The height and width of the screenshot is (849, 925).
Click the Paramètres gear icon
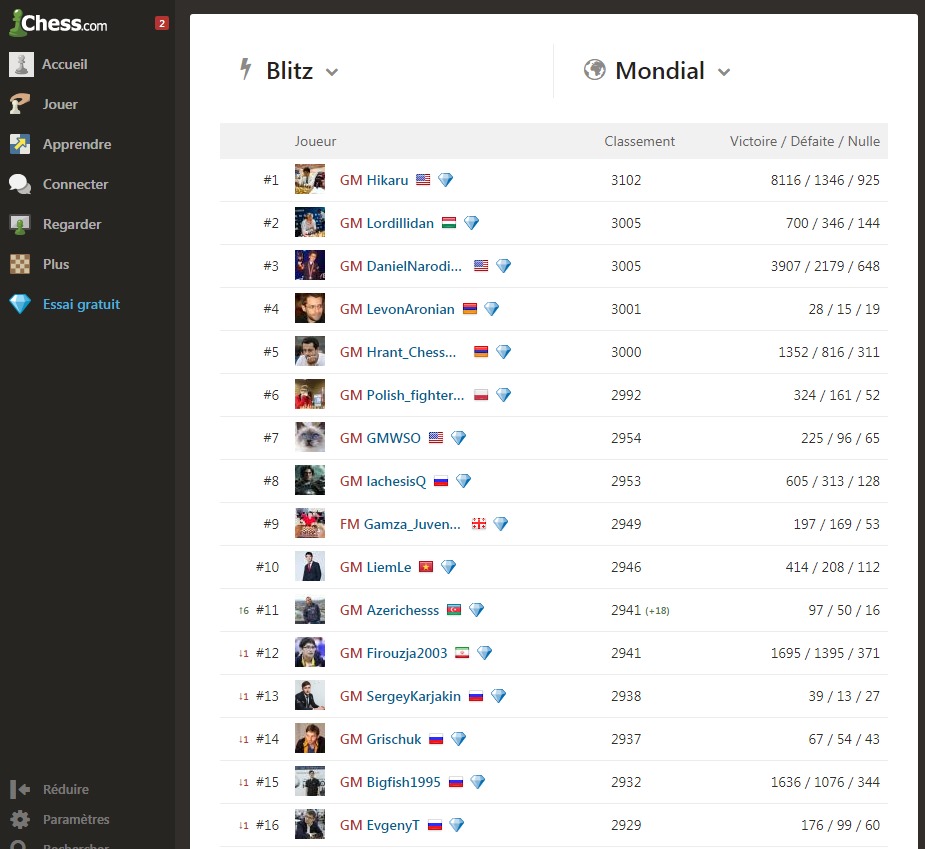(20, 819)
